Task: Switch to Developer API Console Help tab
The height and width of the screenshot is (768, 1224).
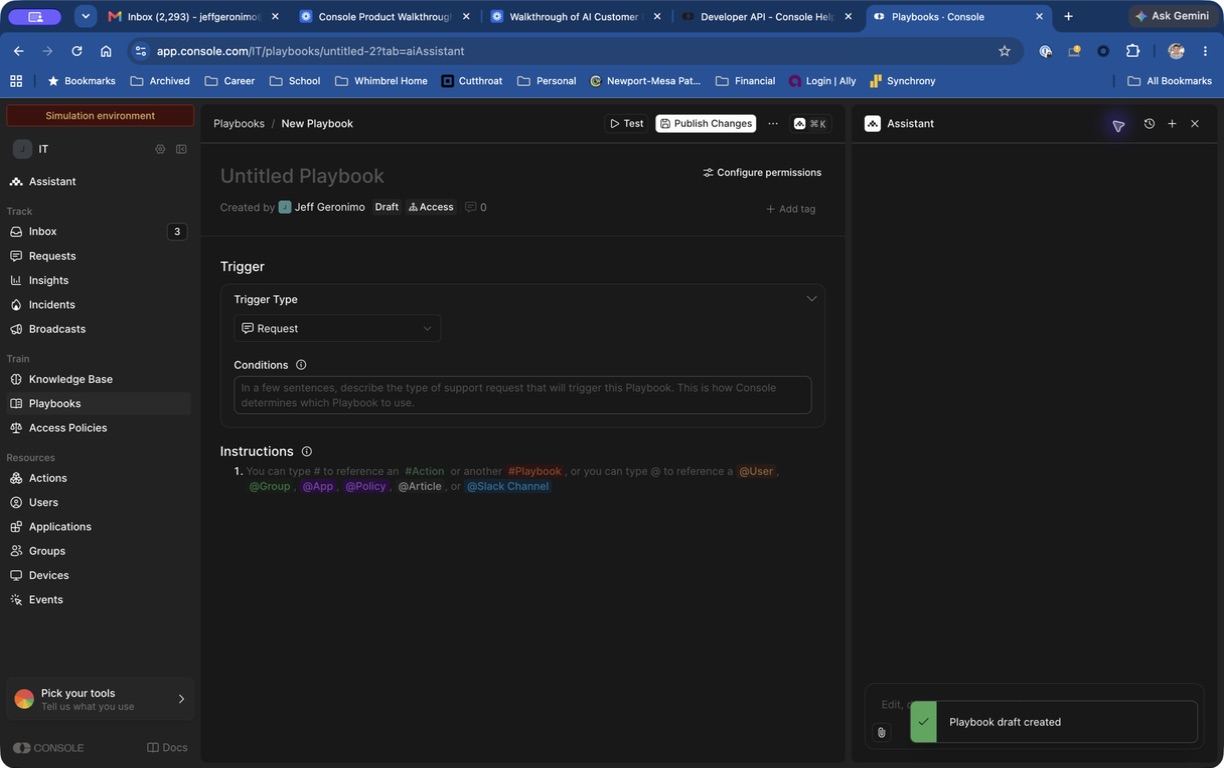Action: pos(766,16)
